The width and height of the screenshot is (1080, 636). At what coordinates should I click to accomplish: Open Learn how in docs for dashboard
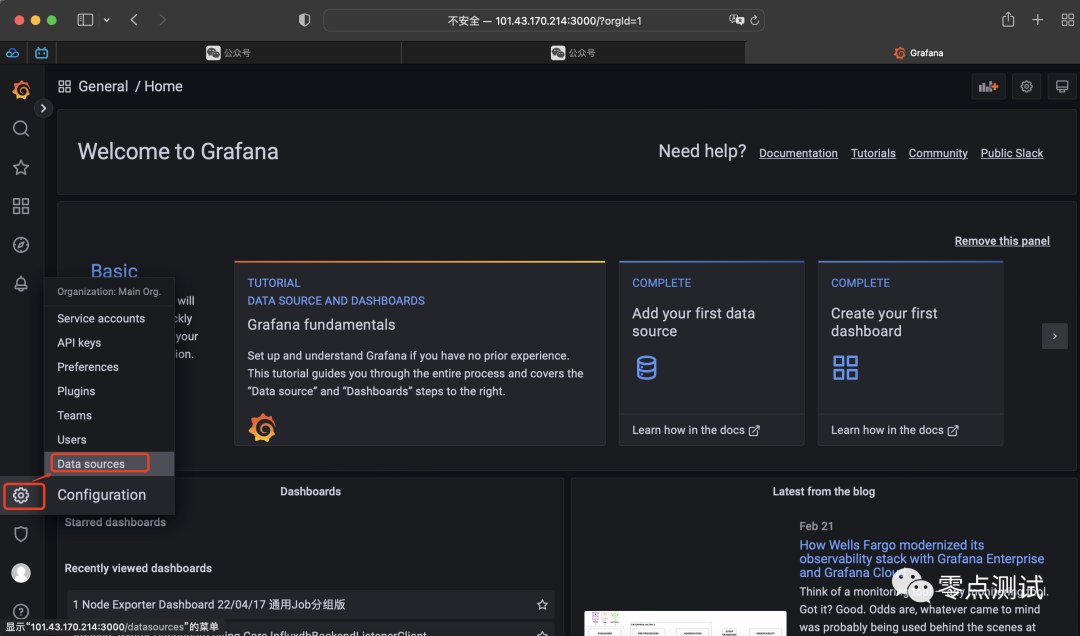(894, 430)
